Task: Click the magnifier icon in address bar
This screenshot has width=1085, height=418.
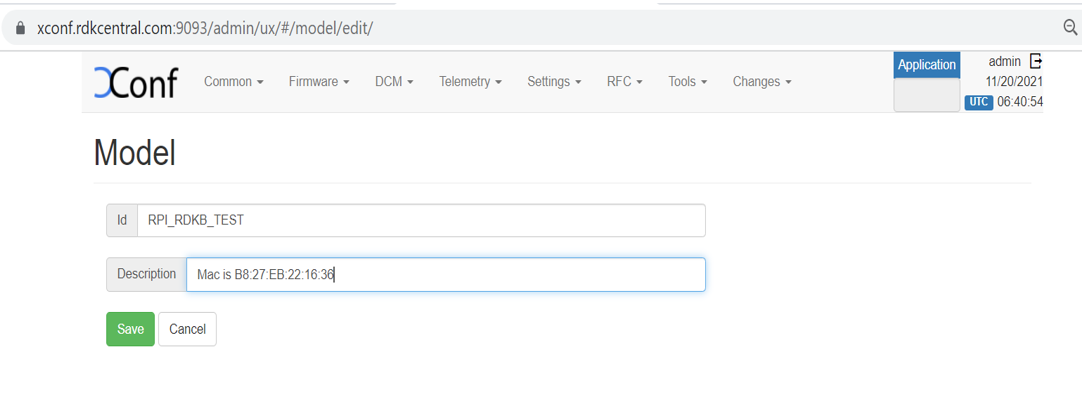Action: point(1071,28)
